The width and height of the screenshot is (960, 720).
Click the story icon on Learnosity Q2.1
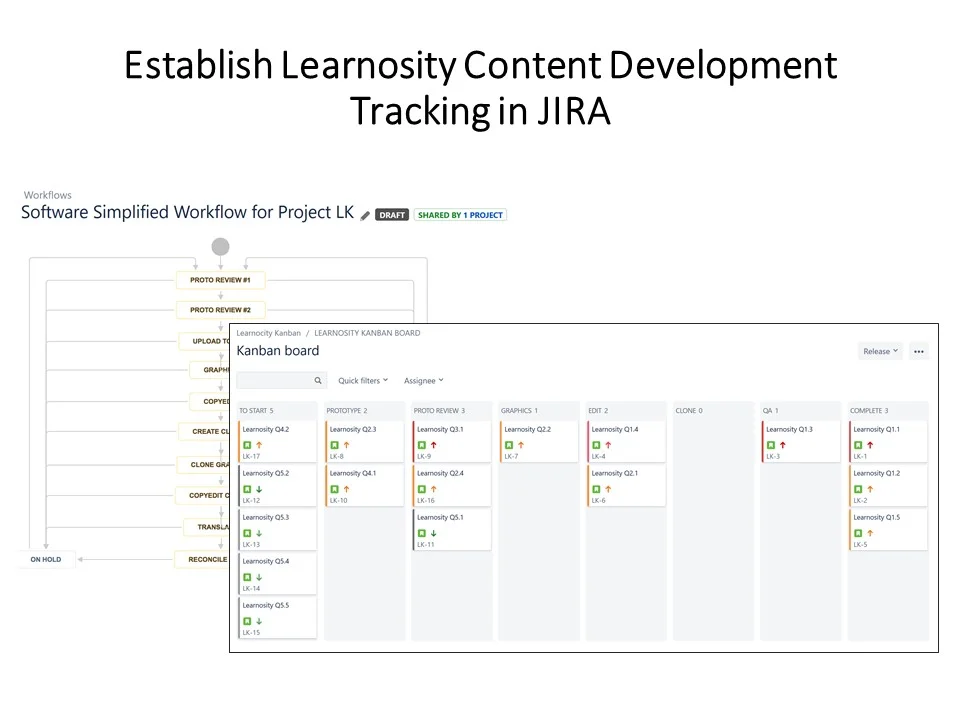coord(596,489)
